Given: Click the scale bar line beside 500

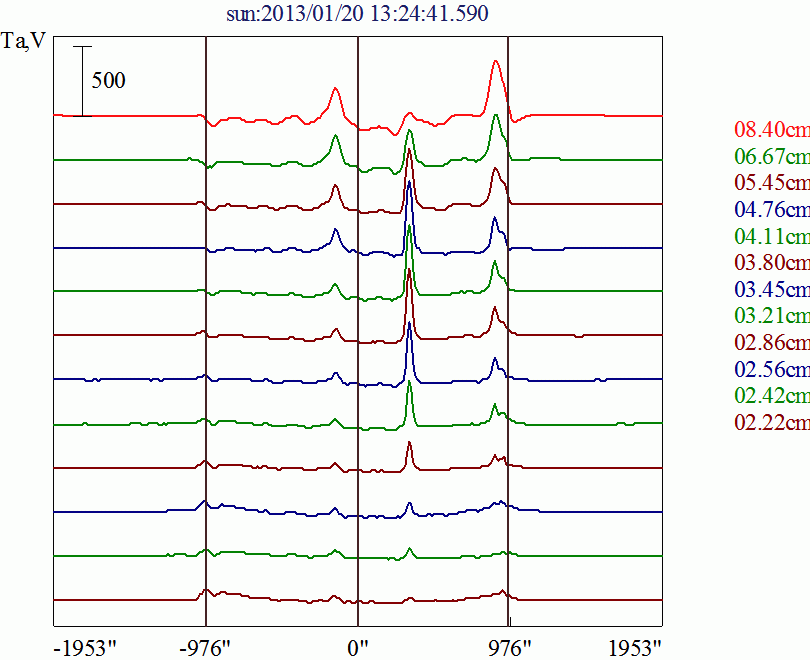Looking at the screenshot, I should pyautogui.click(x=82, y=81).
